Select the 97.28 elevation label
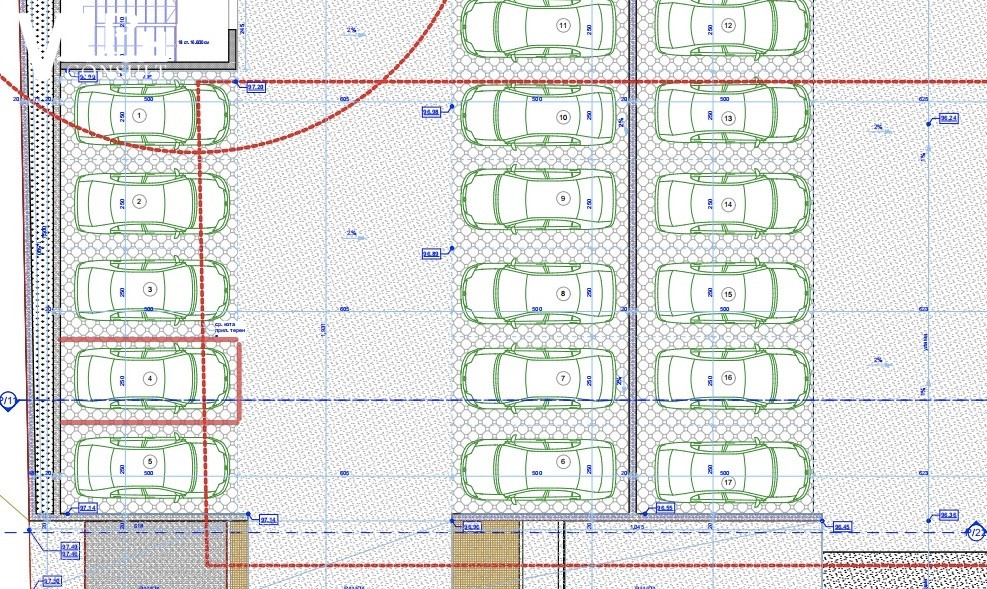Screen dimensions: 987x589 [x=256, y=88]
